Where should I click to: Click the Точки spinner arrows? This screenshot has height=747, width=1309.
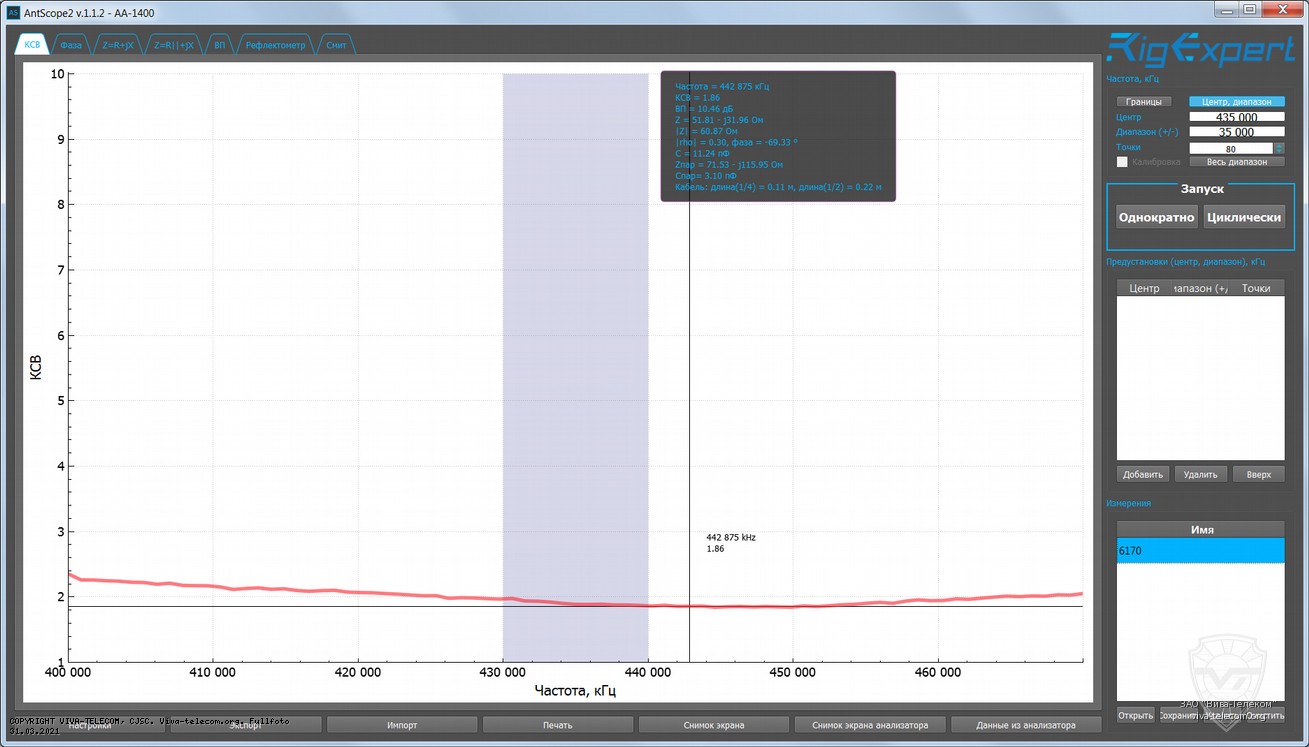1279,148
